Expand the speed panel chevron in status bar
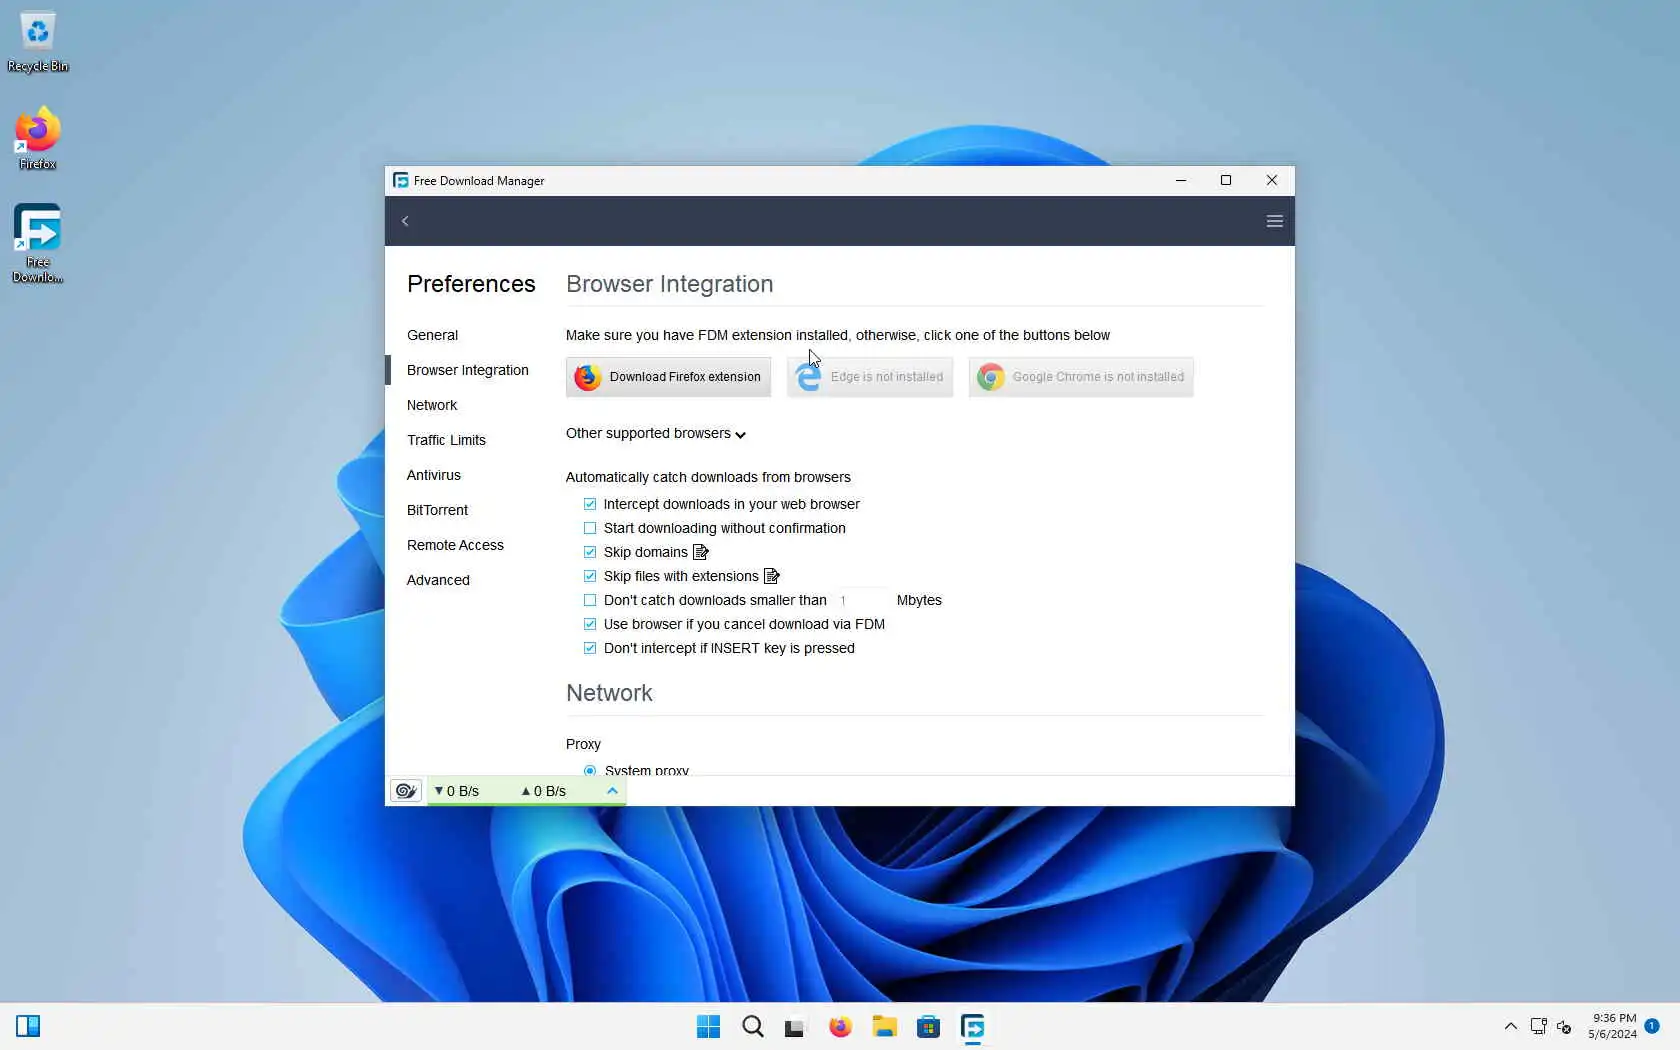 tap(612, 790)
